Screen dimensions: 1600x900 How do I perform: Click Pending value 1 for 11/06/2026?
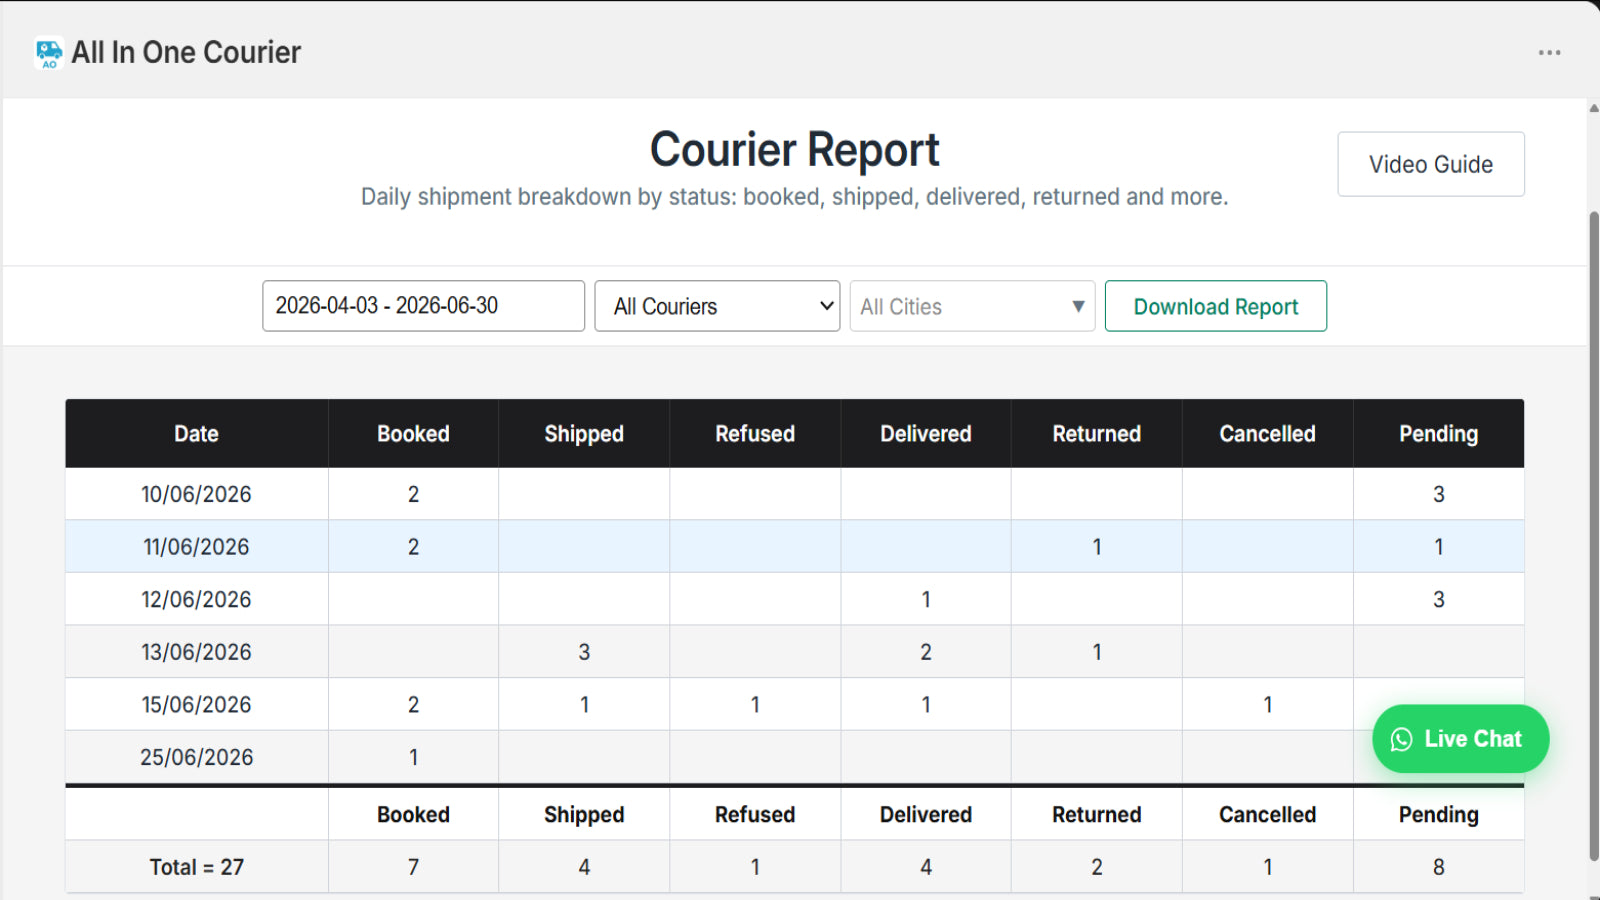point(1439,547)
